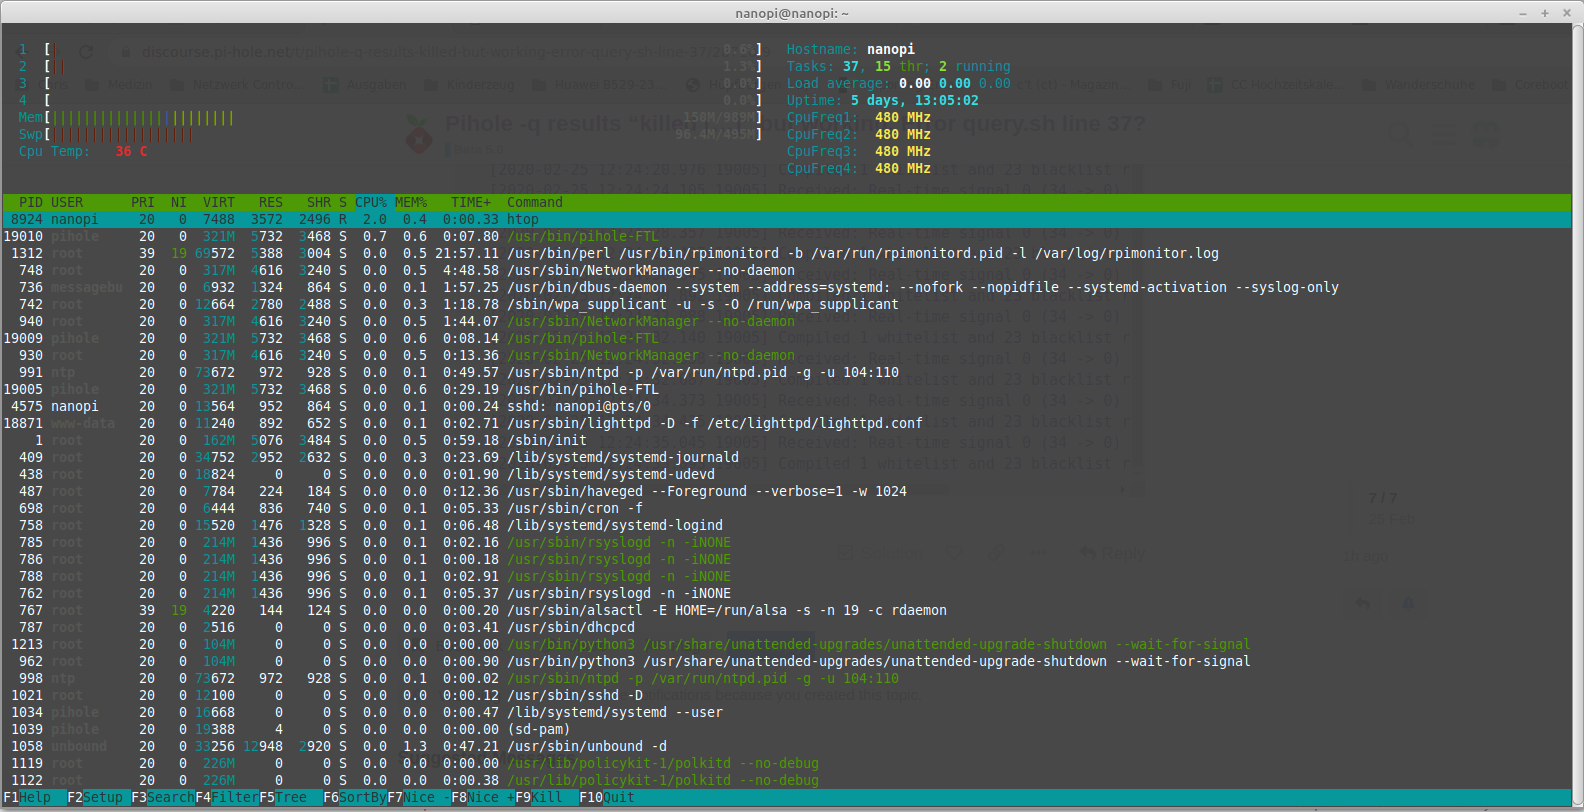This screenshot has width=1584, height=812.
Task: Select the ntpd row with PID 991
Action: point(787,372)
